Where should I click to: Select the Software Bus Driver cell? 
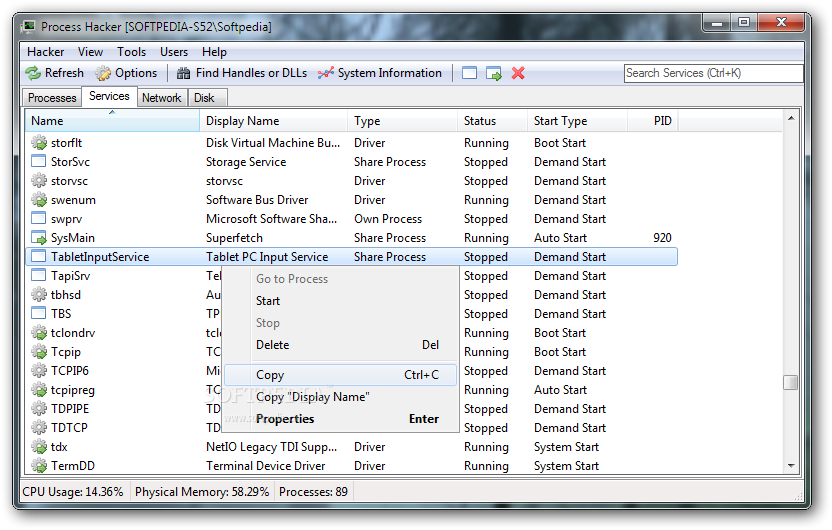[x=257, y=200]
